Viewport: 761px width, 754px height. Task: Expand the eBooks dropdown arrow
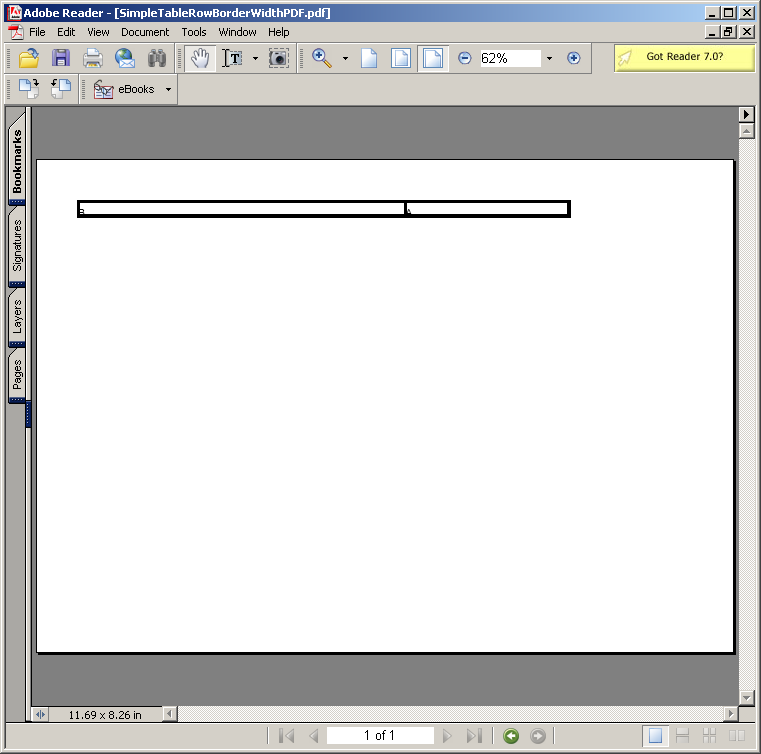tap(168, 89)
